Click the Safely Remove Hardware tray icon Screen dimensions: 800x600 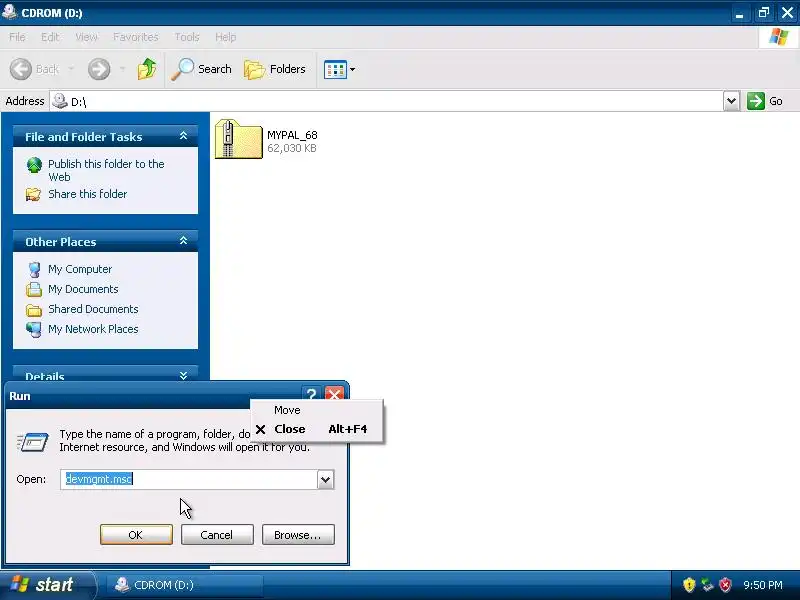coord(707,585)
